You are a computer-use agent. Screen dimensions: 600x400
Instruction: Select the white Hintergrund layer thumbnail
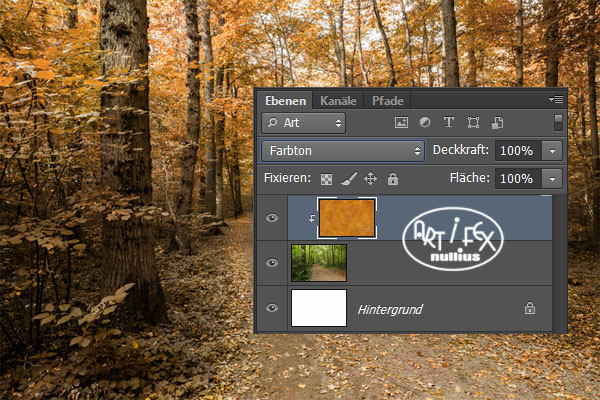click(x=319, y=308)
